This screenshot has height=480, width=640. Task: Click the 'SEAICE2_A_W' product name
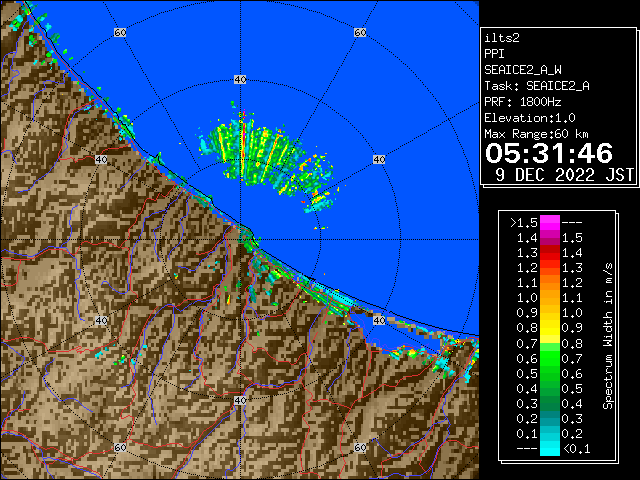point(522,70)
